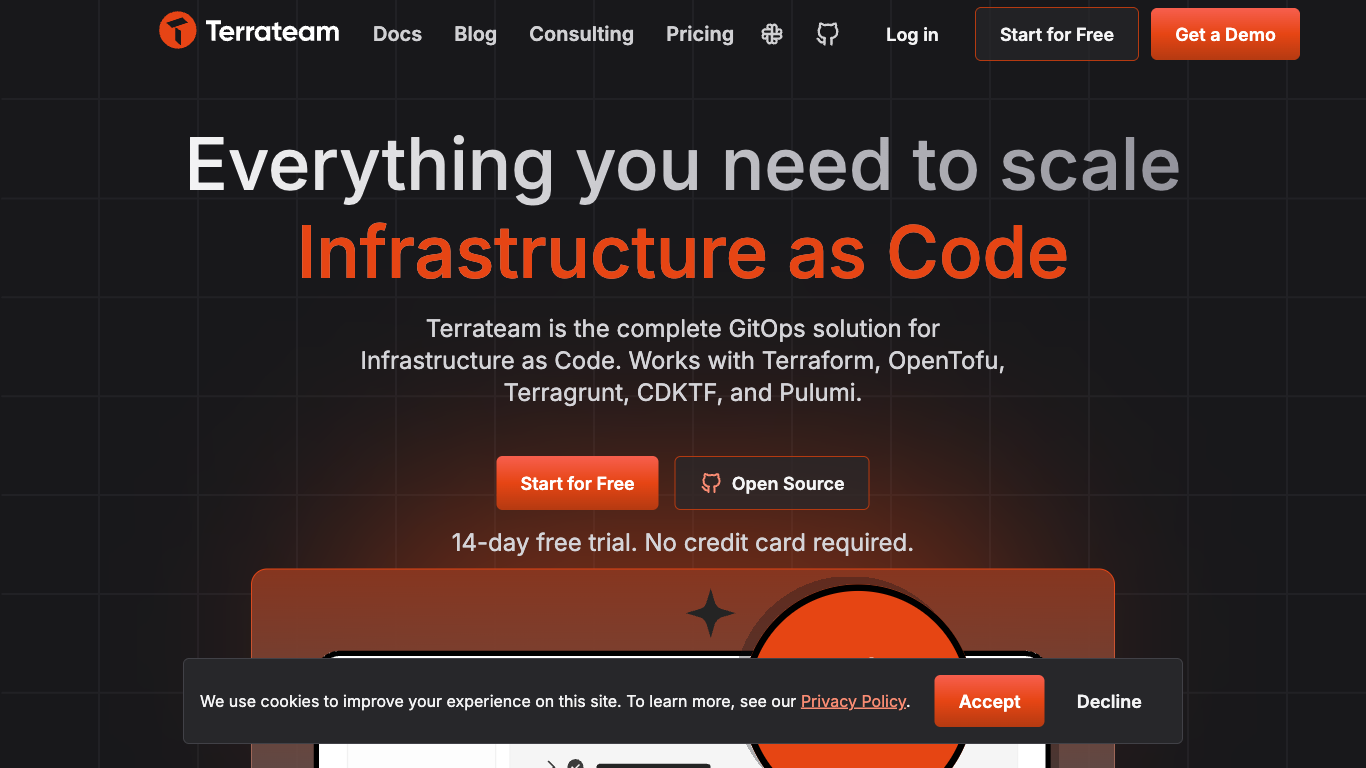Click Start for Free hero button
1366x768 pixels.
pos(577,483)
